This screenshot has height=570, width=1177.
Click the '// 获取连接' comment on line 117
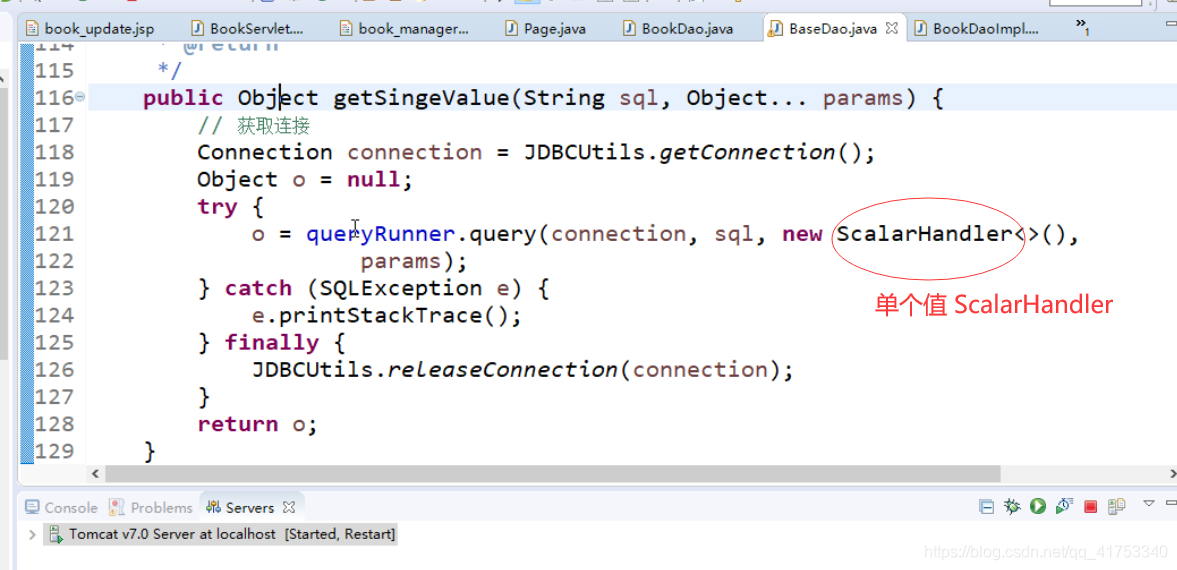(x=254, y=125)
